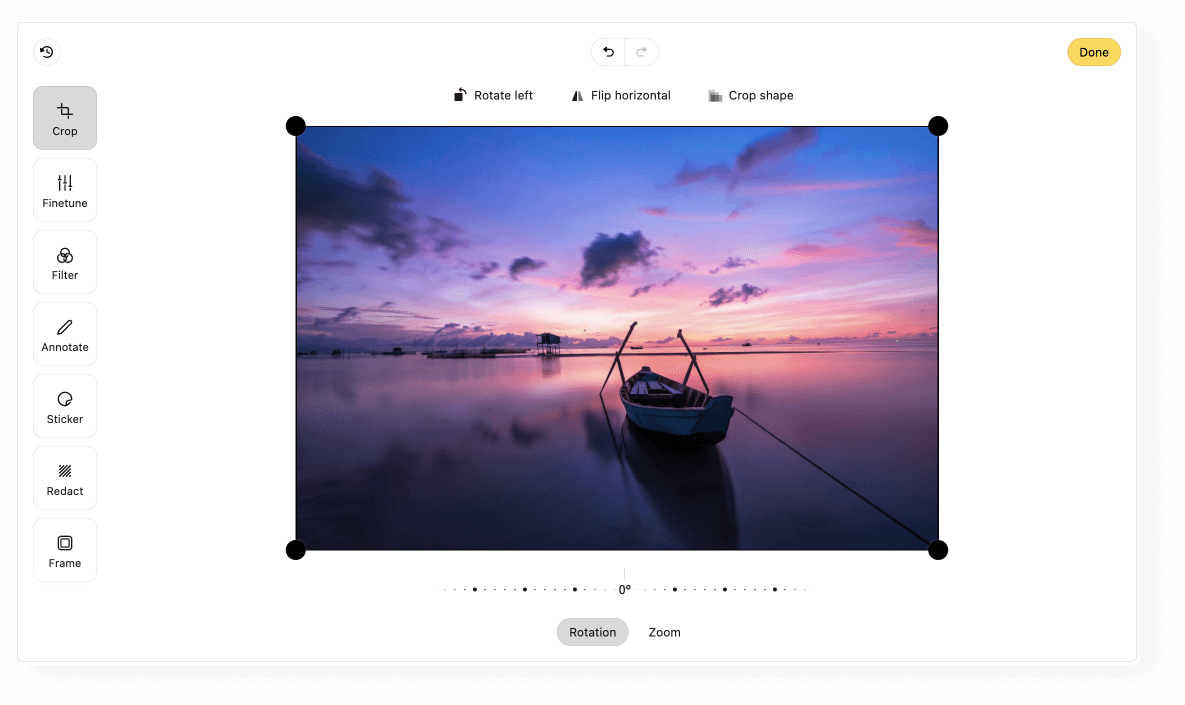This screenshot has width=1185, height=705.
Task: Select the Frame tool
Action: coord(64,549)
